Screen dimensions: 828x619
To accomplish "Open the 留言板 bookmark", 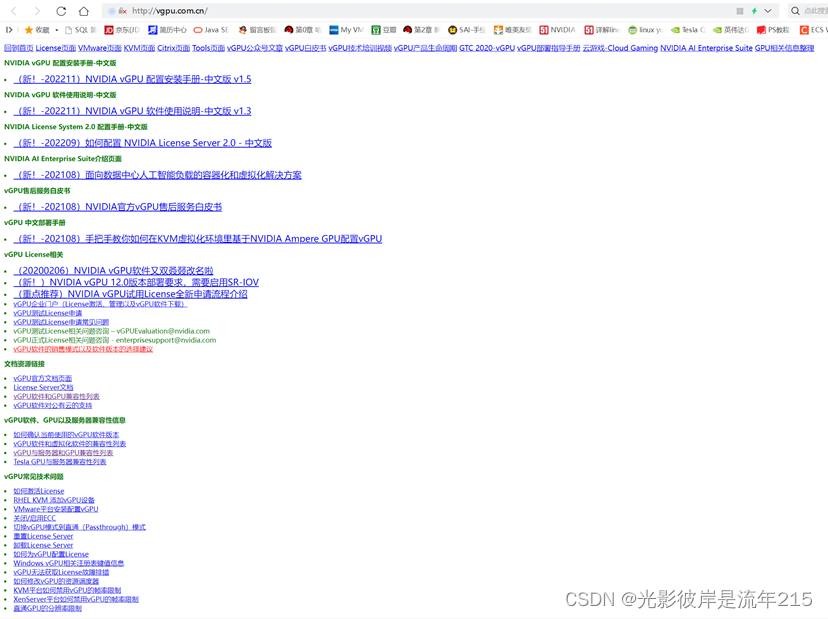I will click(x=257, y=30).
